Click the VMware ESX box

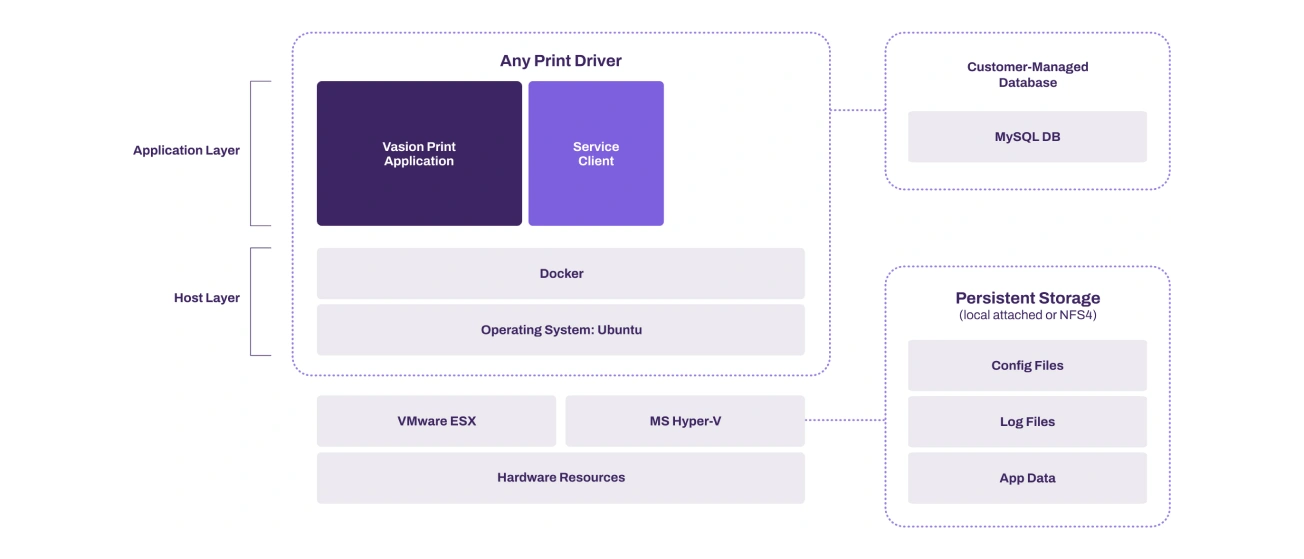pyautogui.click(x=436, y=421)
